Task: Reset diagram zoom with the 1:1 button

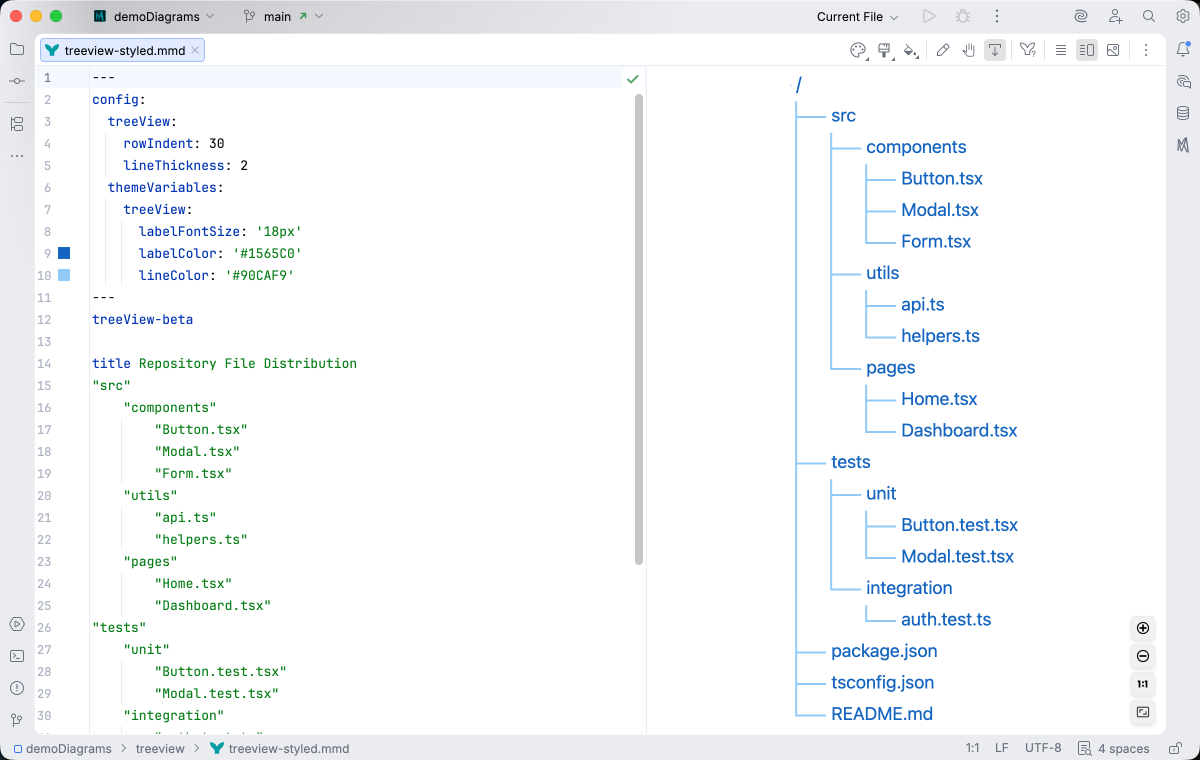Action: 1142,685
